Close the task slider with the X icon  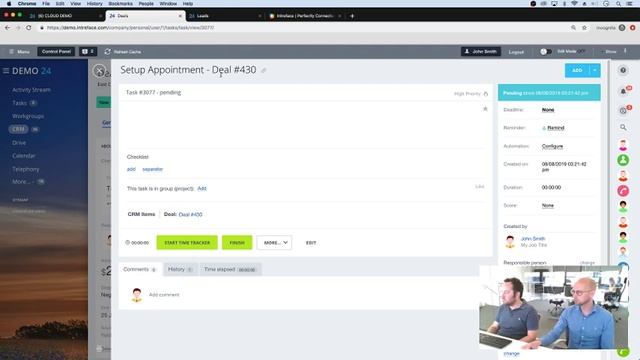[x=99, y=71]
